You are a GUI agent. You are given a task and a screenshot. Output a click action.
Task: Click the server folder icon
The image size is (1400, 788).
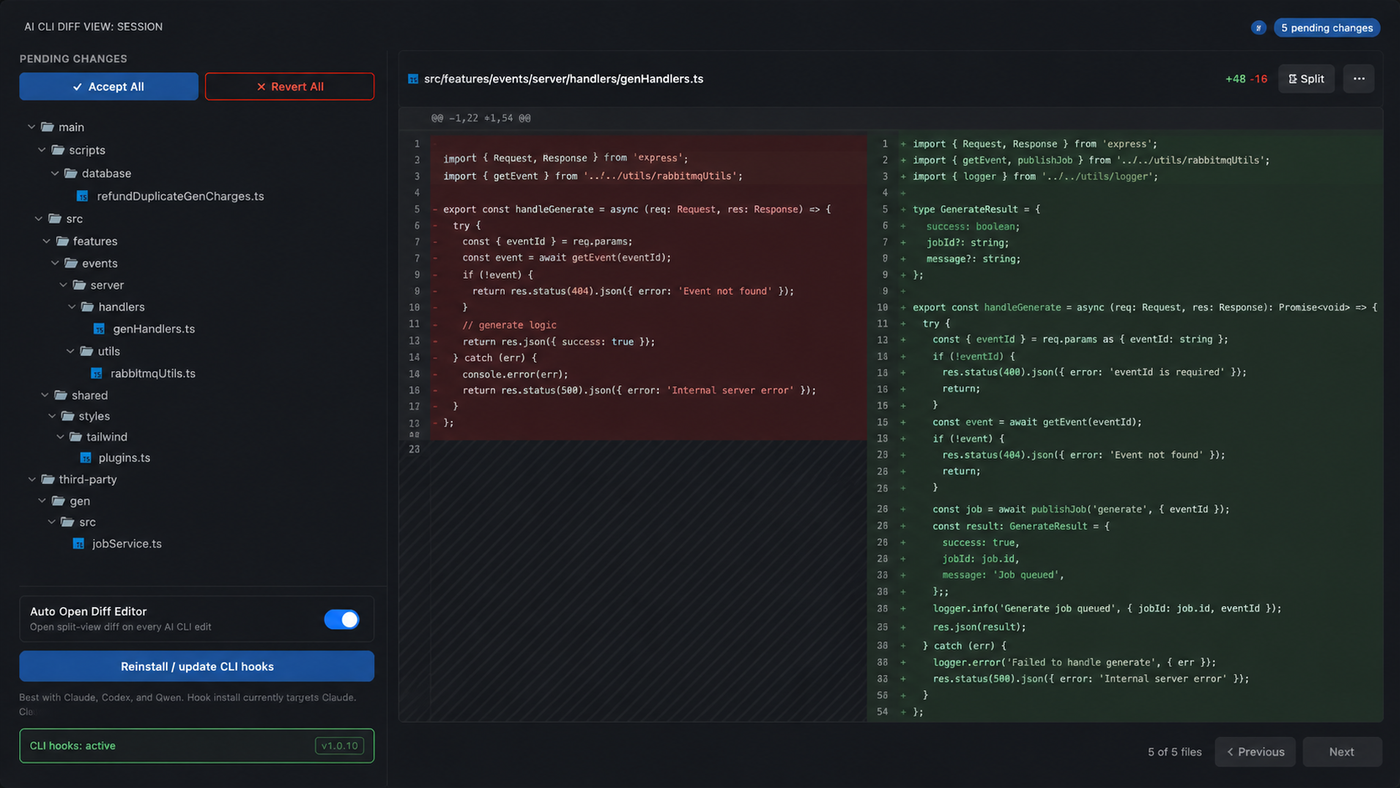(78, 285)
